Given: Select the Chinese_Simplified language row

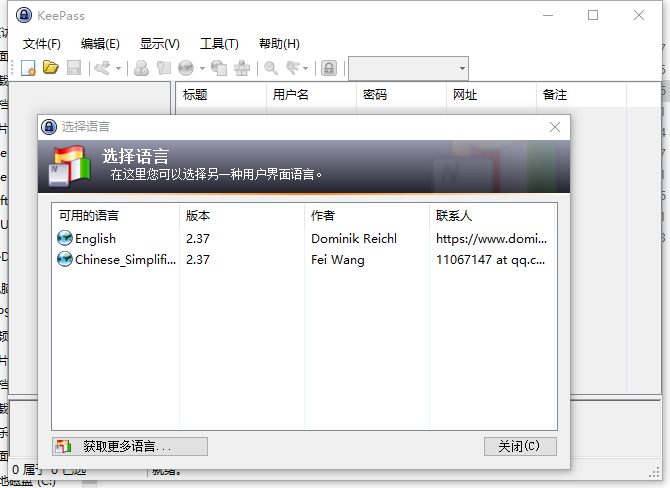Looking at the screenshot, I should click(x=304, y=259).
